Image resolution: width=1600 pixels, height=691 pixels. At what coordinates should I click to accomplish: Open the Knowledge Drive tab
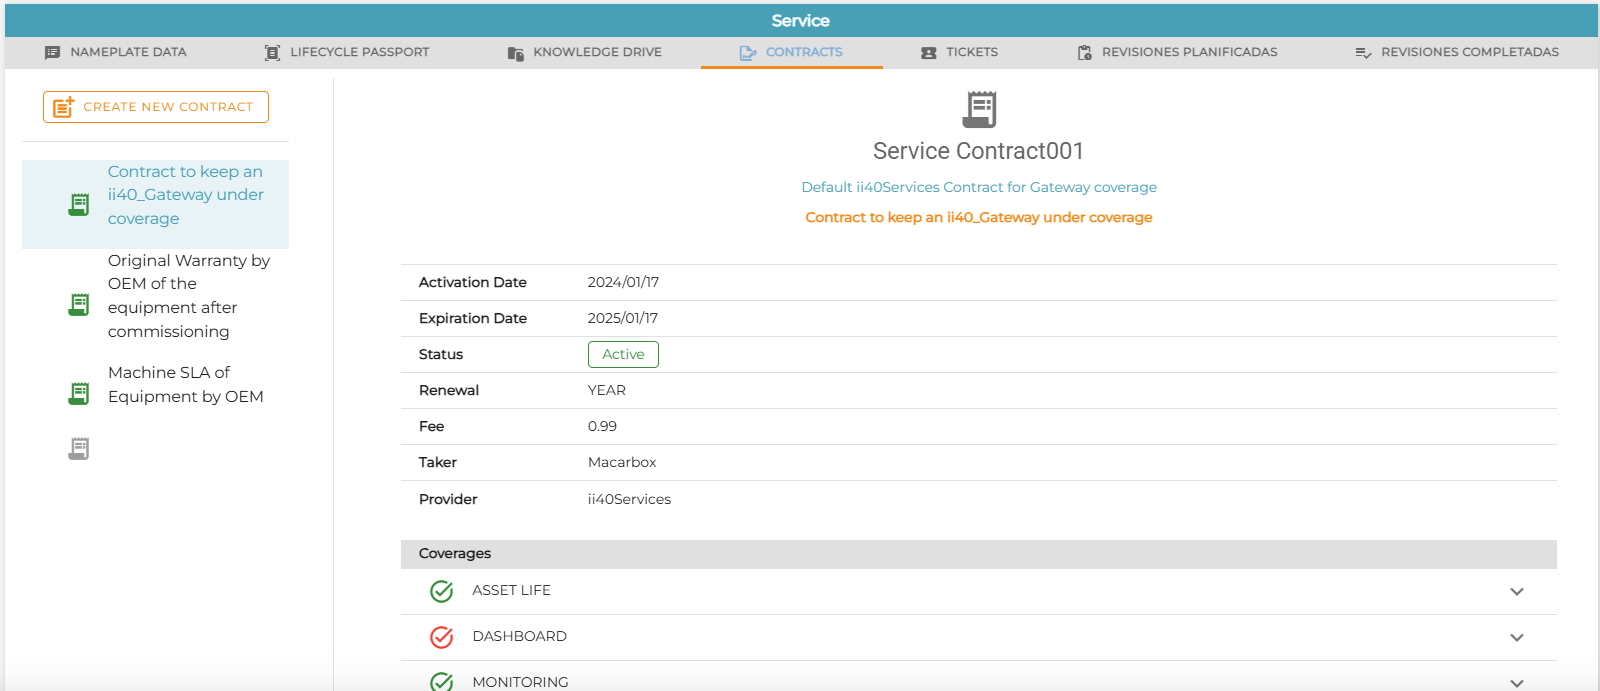[x=585, y=52]
